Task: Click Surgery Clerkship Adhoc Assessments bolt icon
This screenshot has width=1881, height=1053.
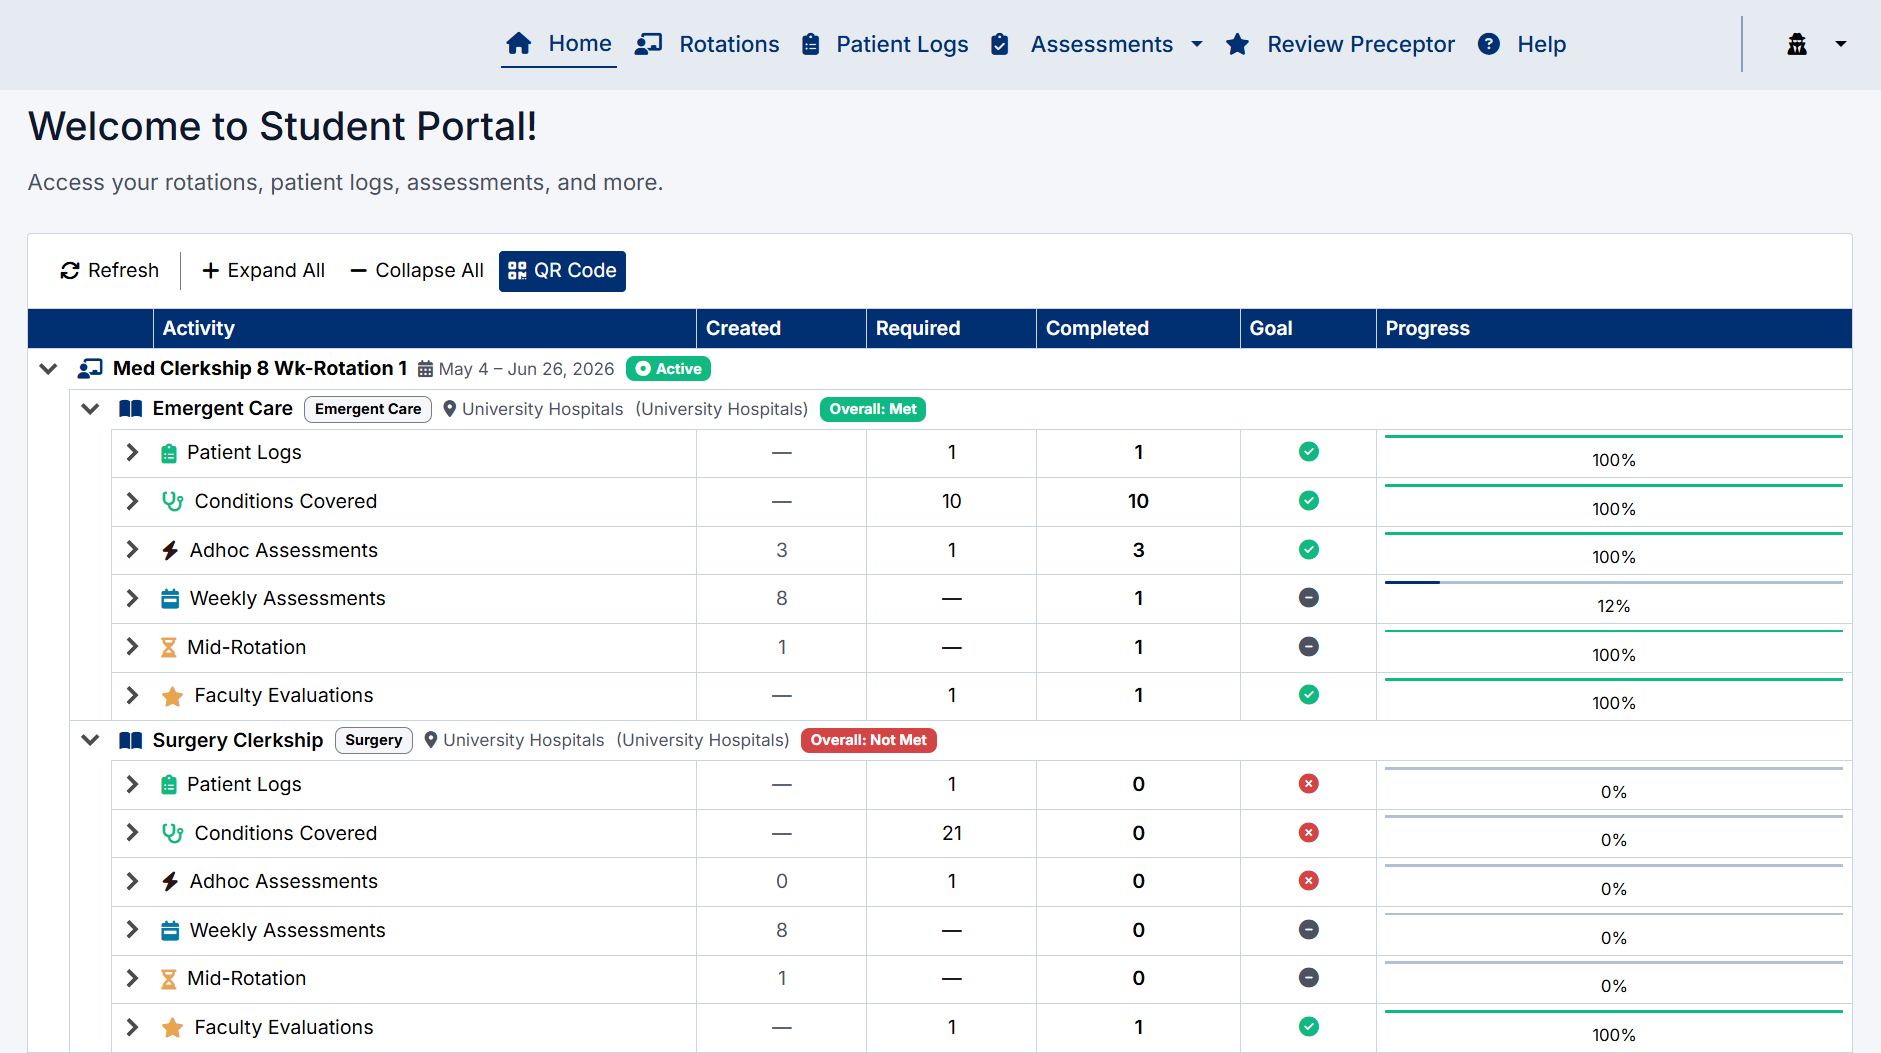Action: [170, 882]
